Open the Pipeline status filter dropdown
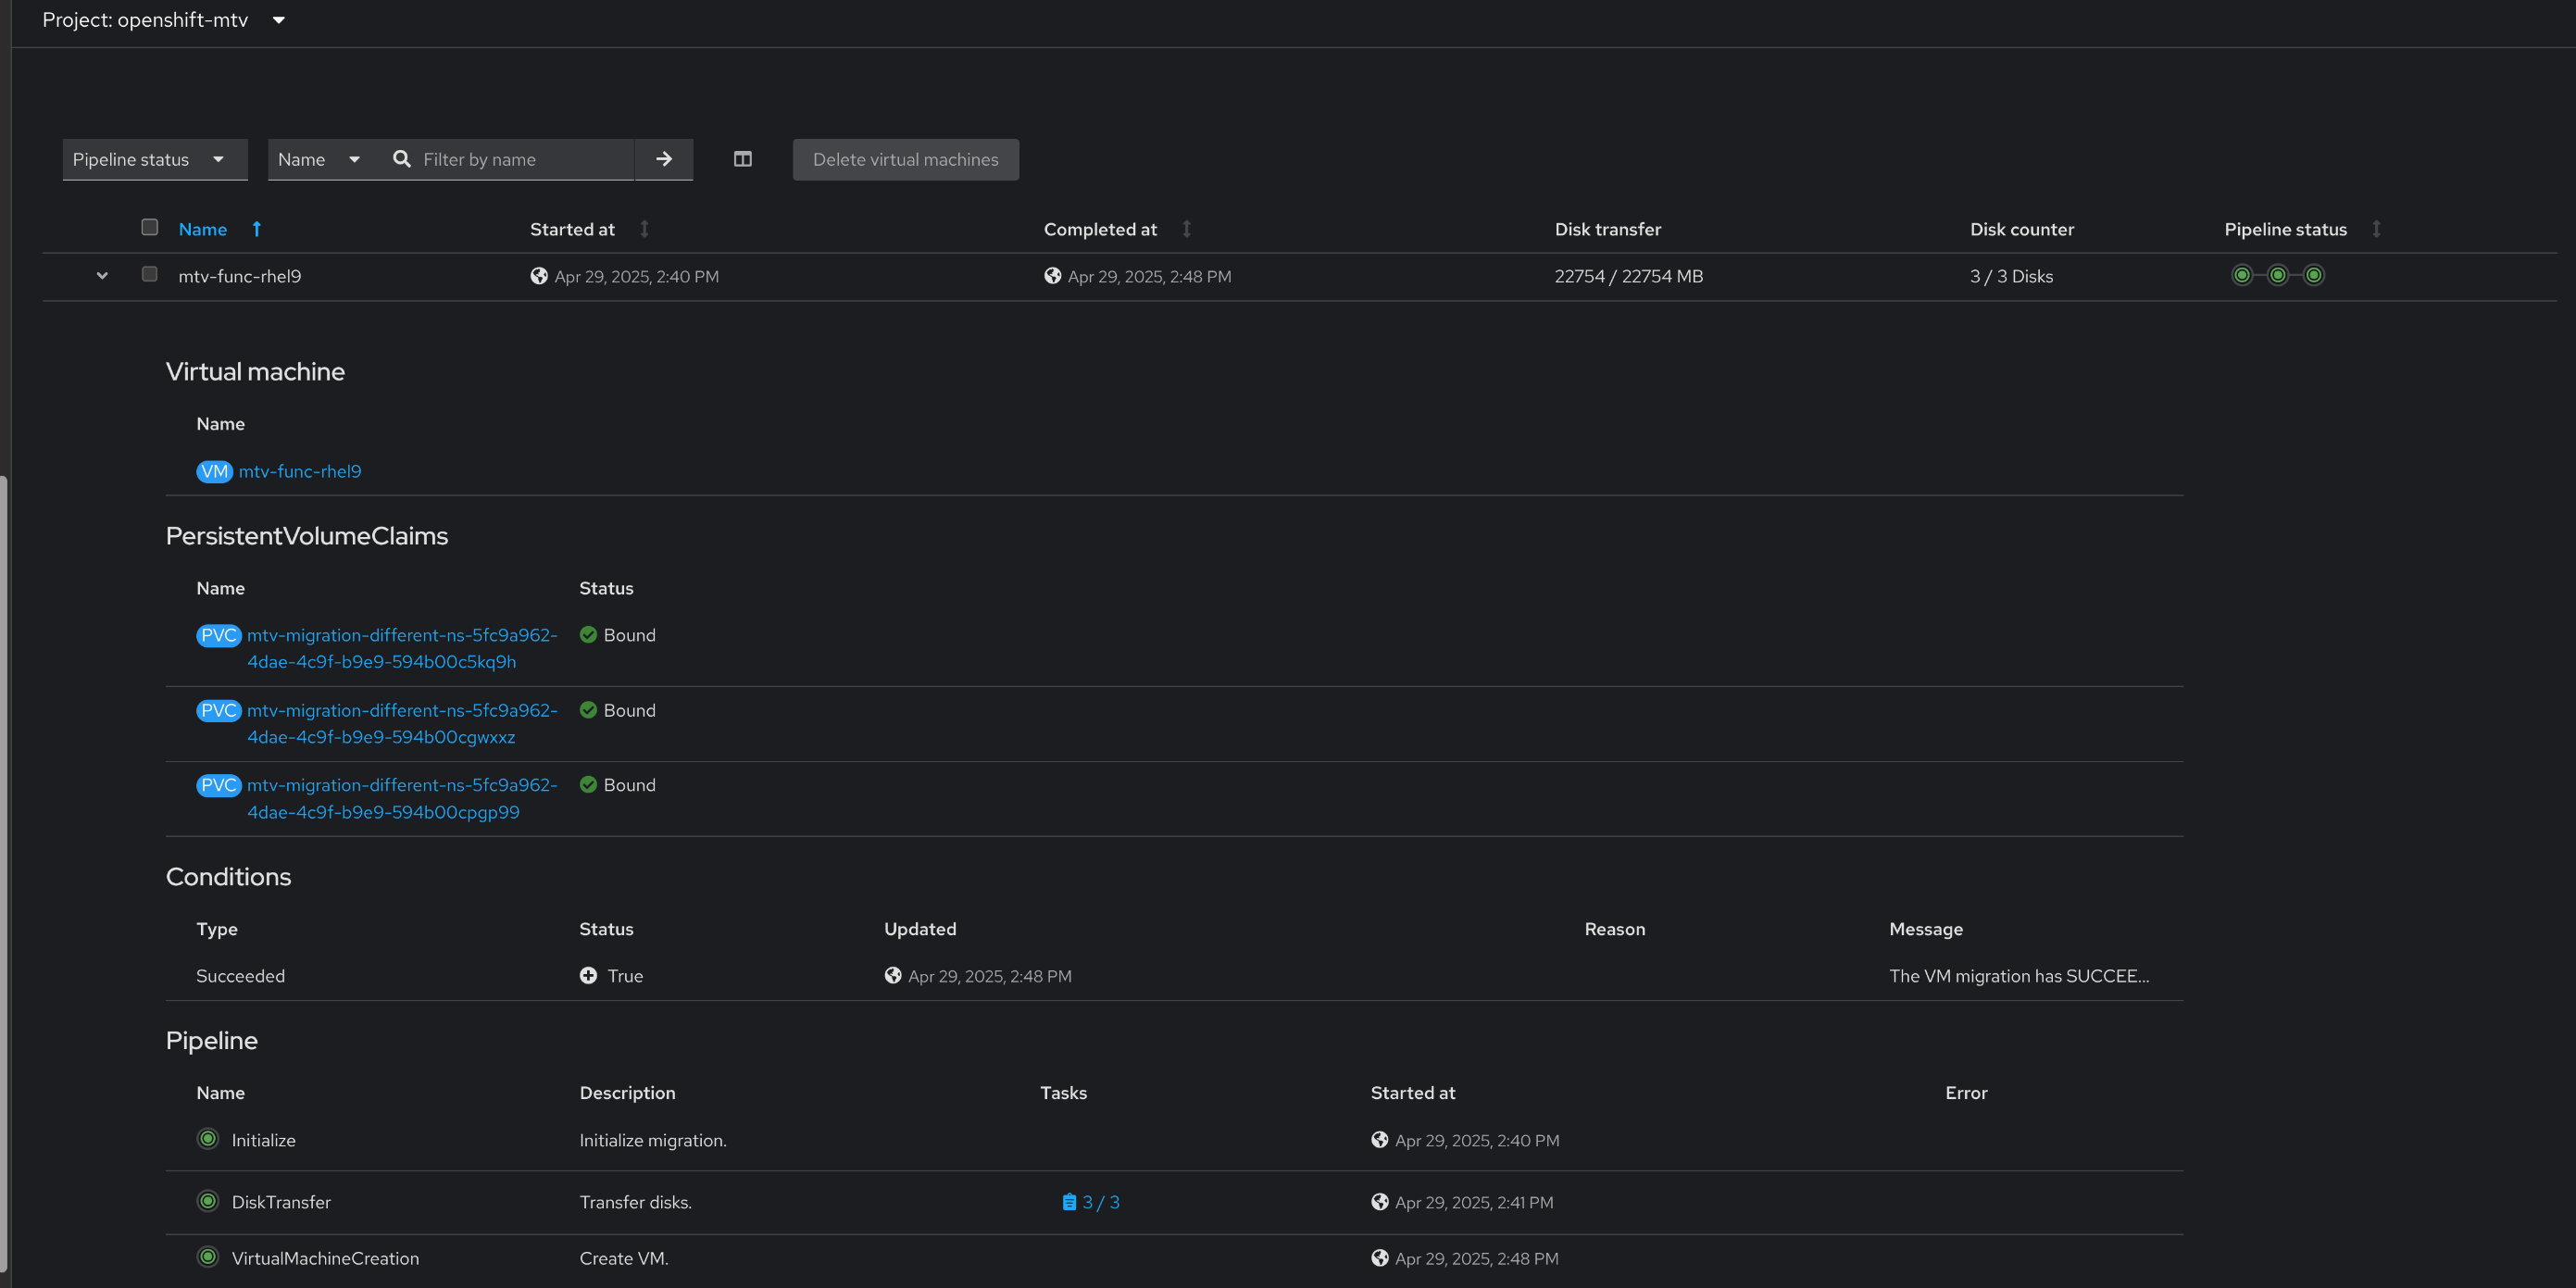 coord(154,159)
